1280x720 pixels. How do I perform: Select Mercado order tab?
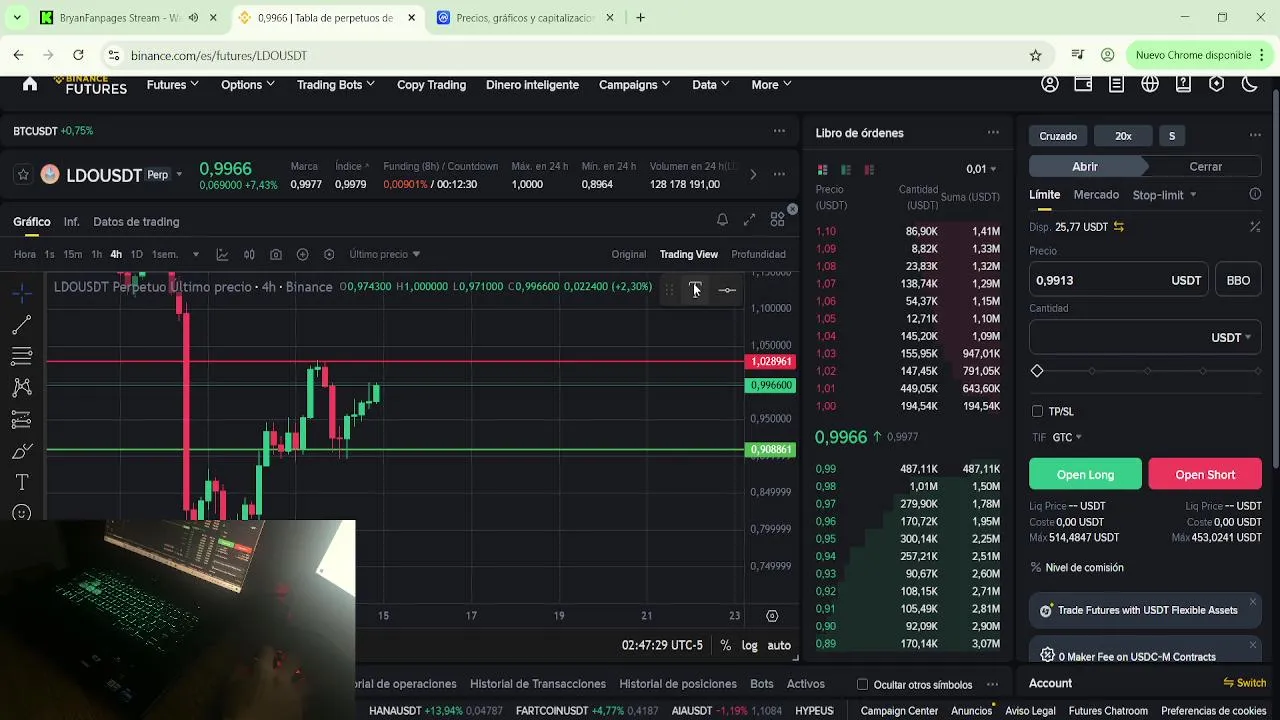[1096, 195]
